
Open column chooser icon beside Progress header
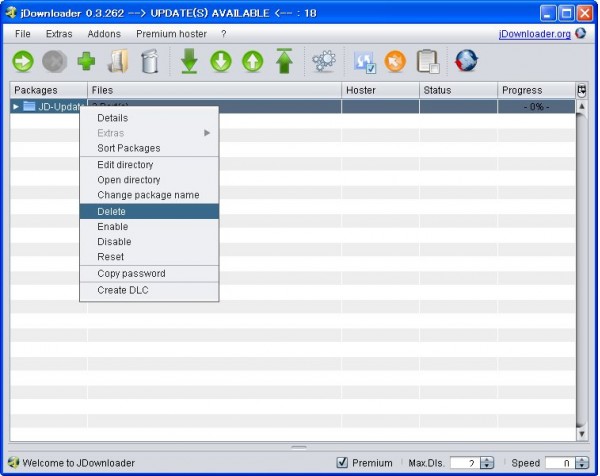581,90
